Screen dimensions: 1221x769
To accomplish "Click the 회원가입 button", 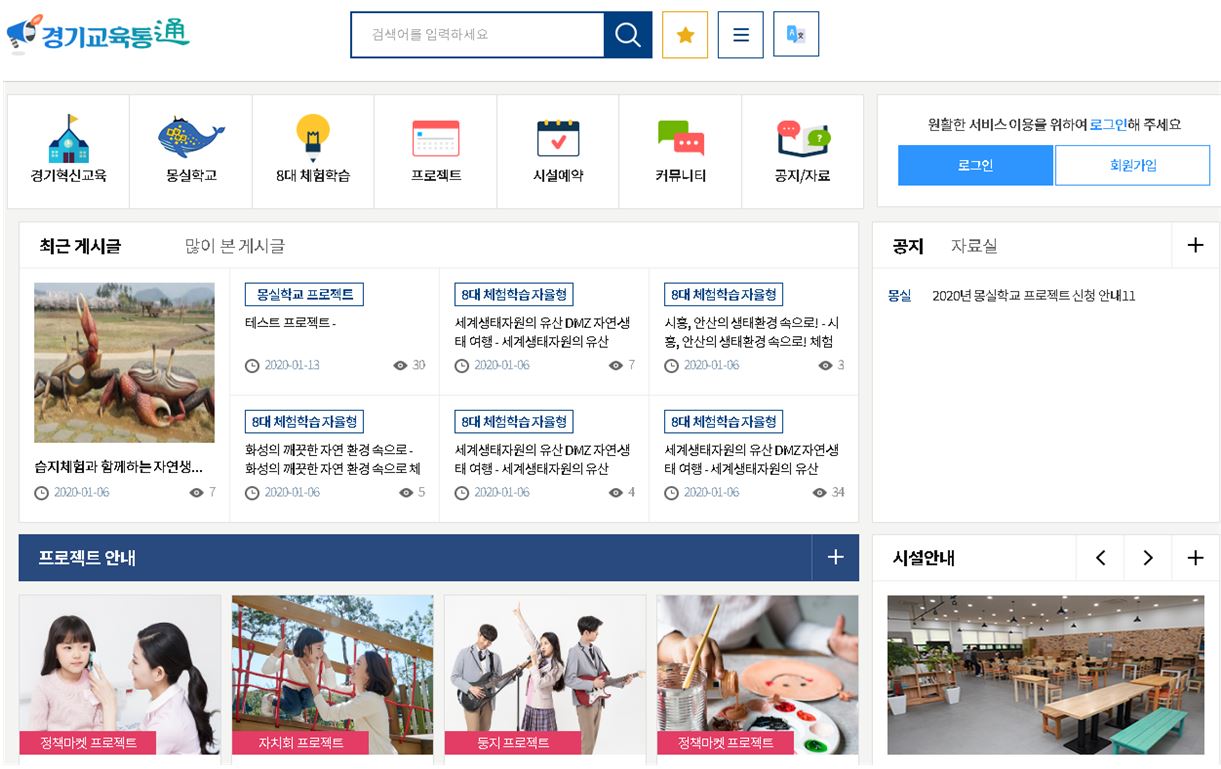I will click(x=1132, y=165).
